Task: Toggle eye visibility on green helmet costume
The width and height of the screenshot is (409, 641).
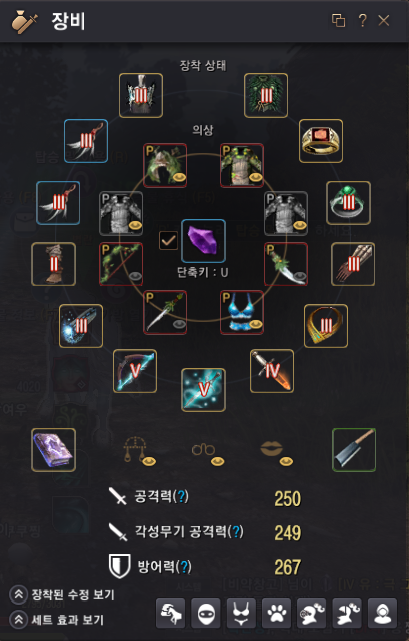Action: click(179, 177)
